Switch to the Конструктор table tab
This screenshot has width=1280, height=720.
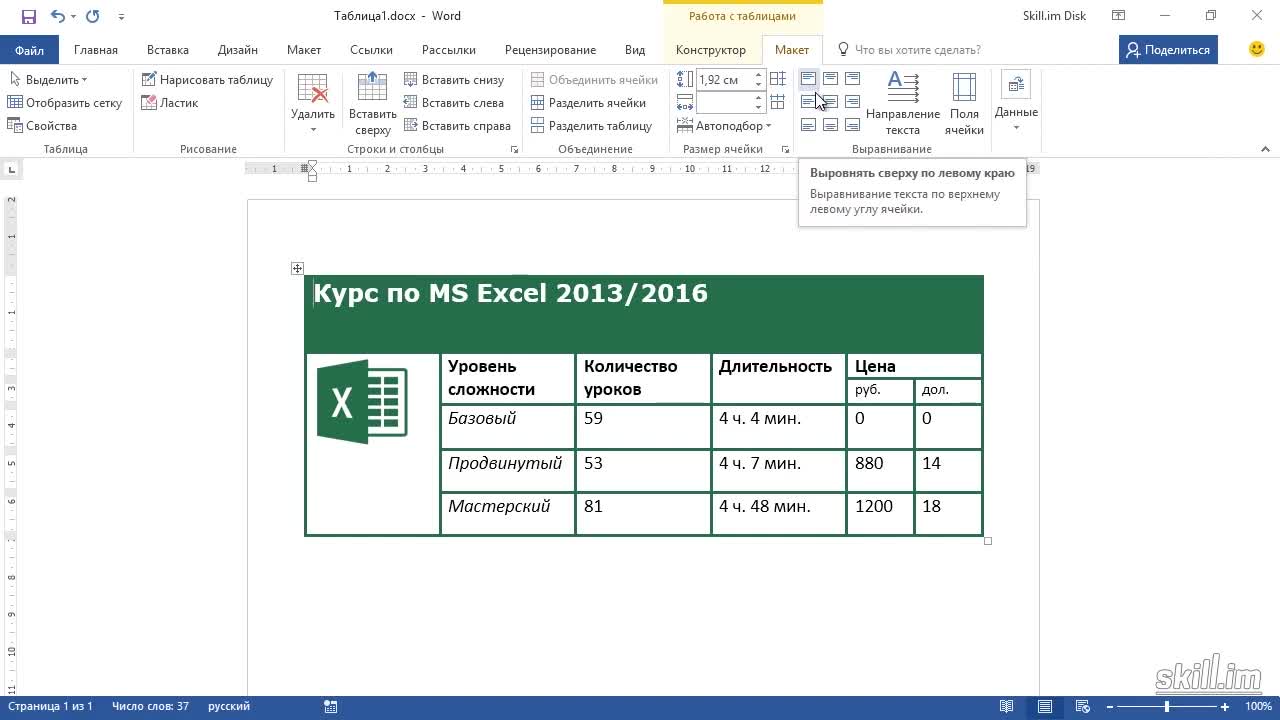pyautogui.click(x=711, y=49)
